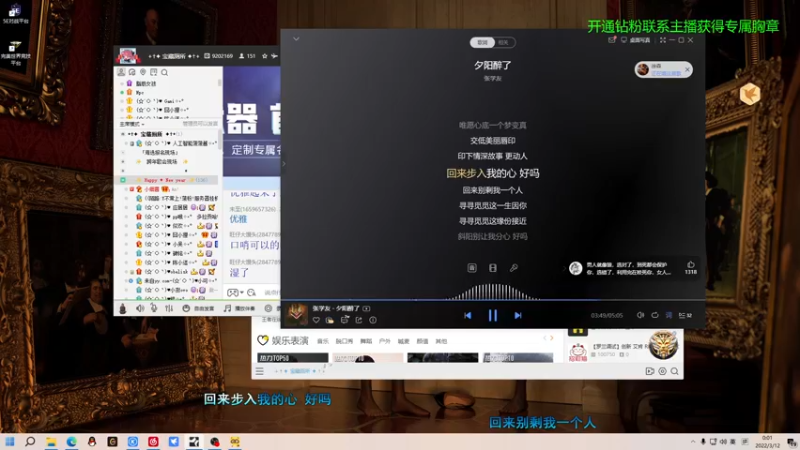Select the 音乐 category tab
This screenshot has width=800, height=450.
pyautogui.click(x=322, y=341)
